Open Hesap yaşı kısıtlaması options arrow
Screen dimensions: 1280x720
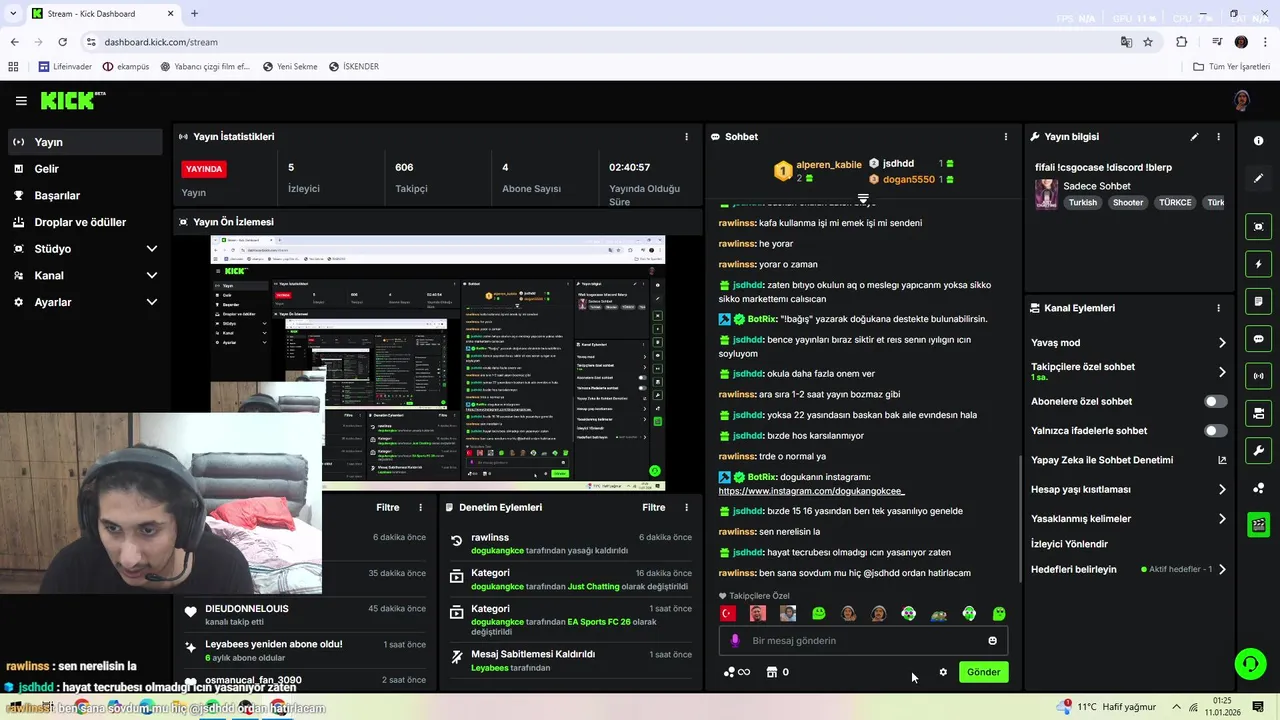1222,490
